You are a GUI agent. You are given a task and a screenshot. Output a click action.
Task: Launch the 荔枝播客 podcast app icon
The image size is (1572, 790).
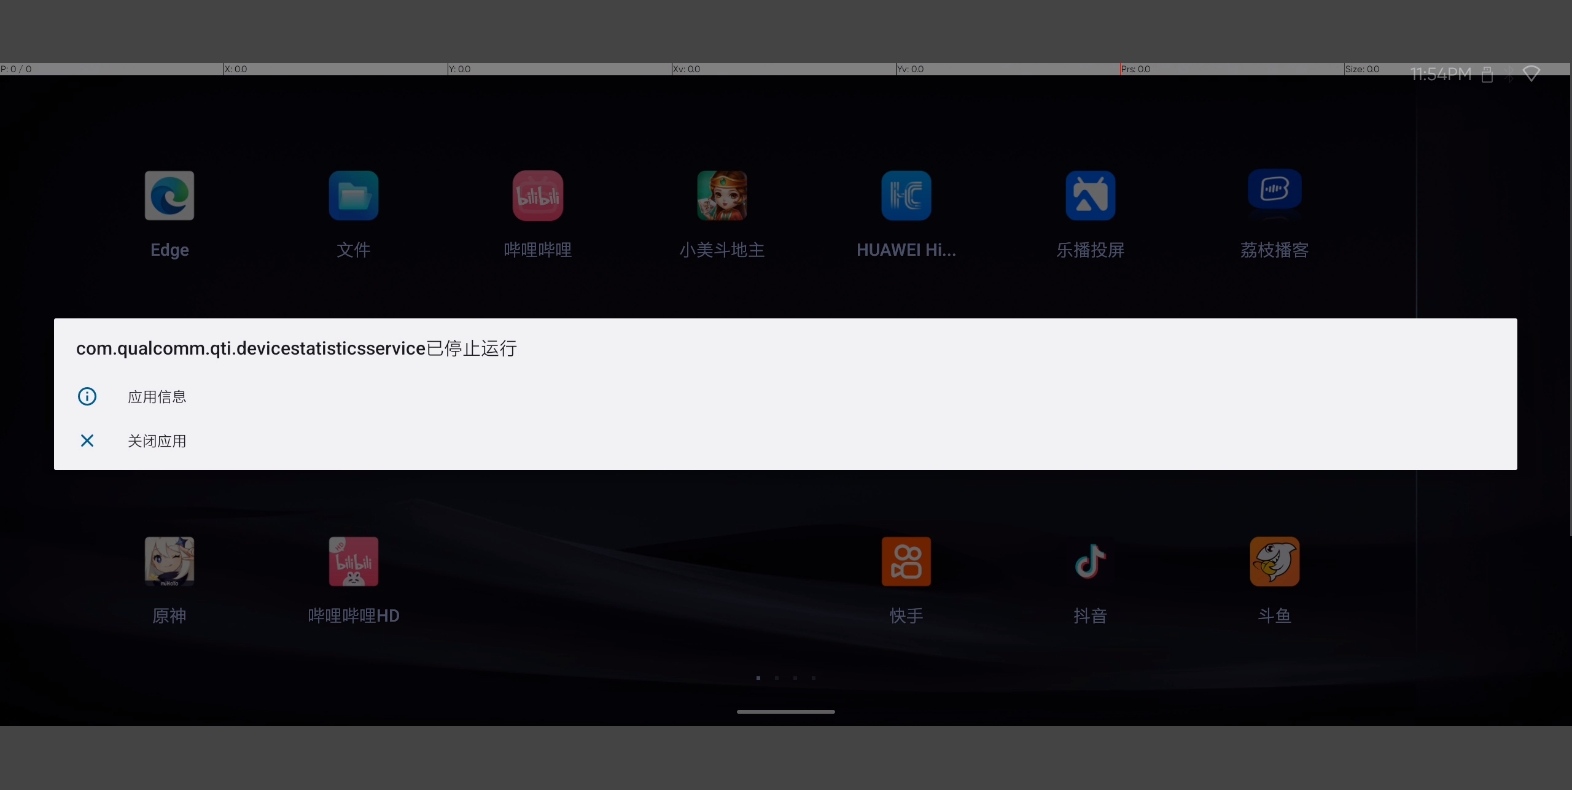1275,190
